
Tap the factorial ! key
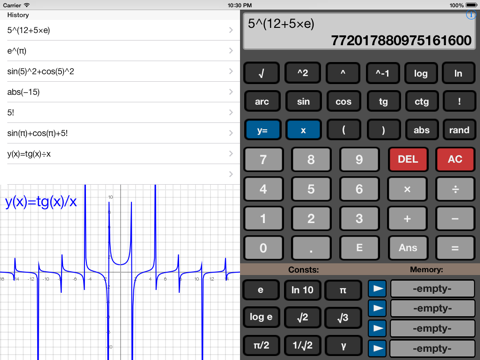[459, 101]
